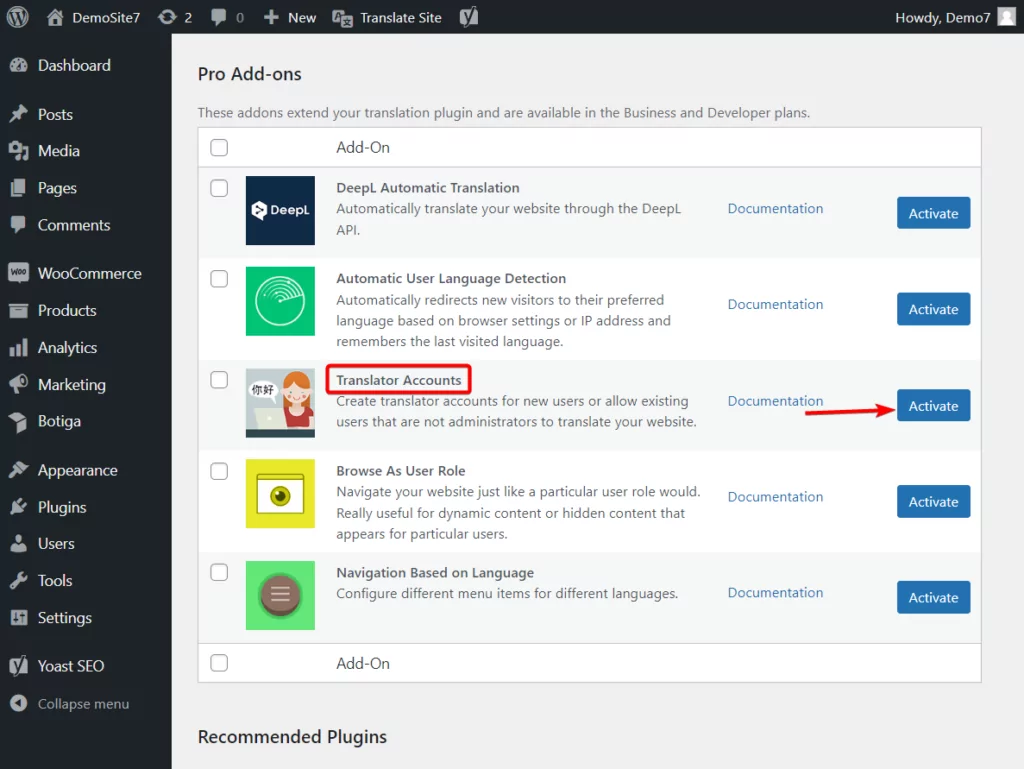Image resolution: width=1024 pixels, height=769 pixels.
Task: Click the Yoast SEO sidebar icon
Action: [x=19, y=666]
